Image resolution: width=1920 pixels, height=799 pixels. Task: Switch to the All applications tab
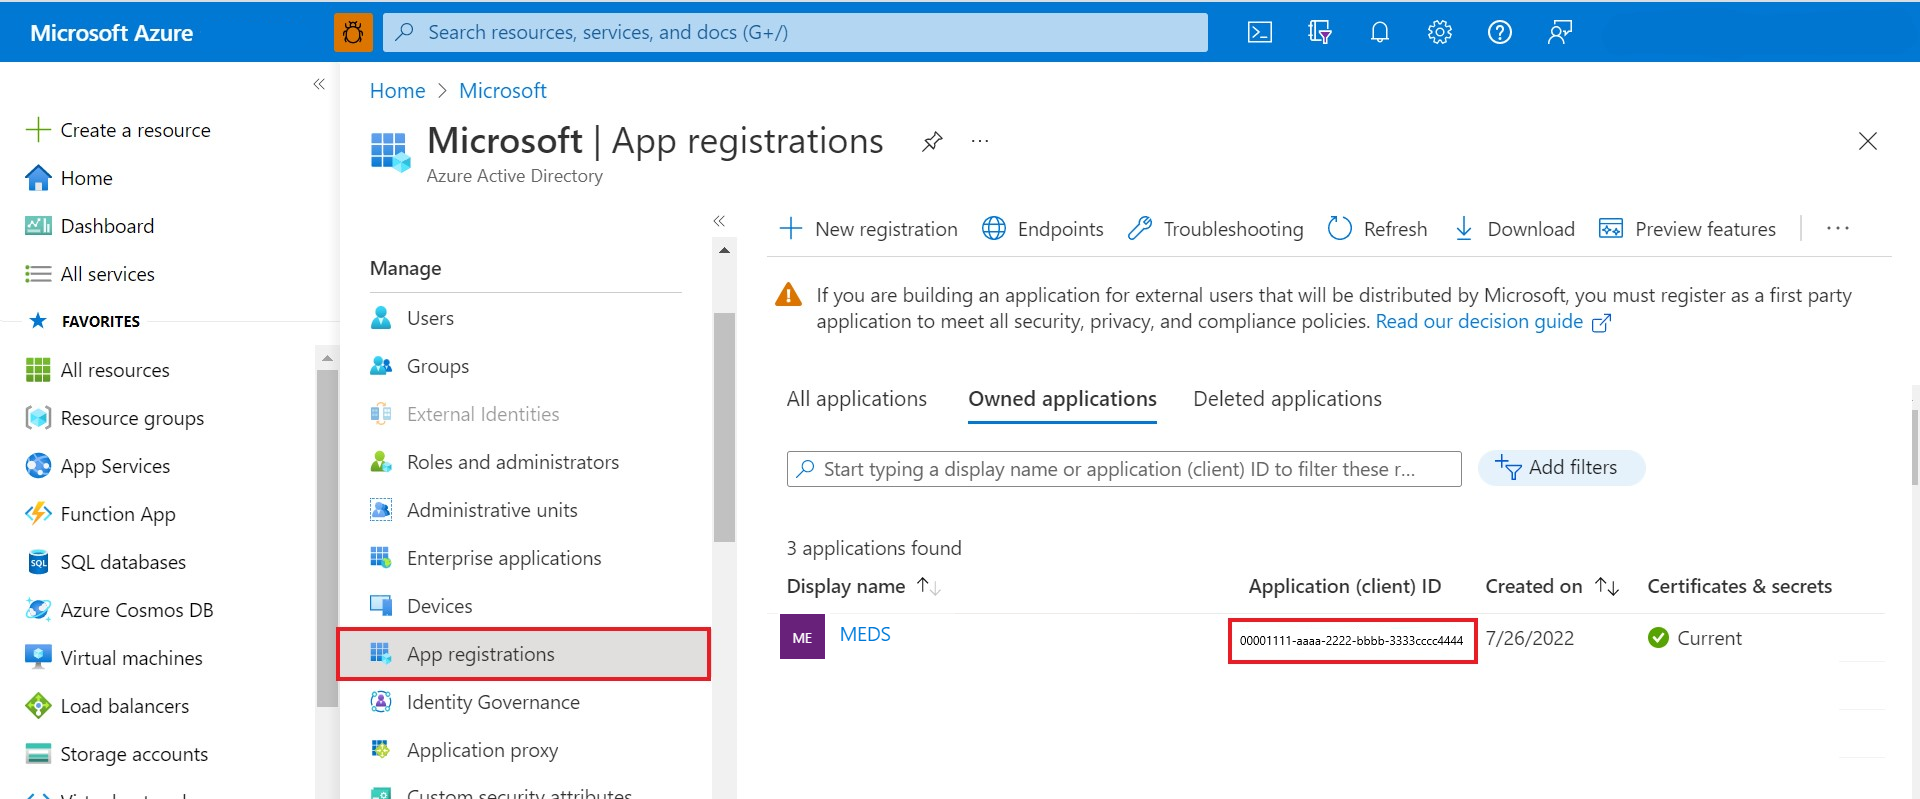tap(856, 399)
